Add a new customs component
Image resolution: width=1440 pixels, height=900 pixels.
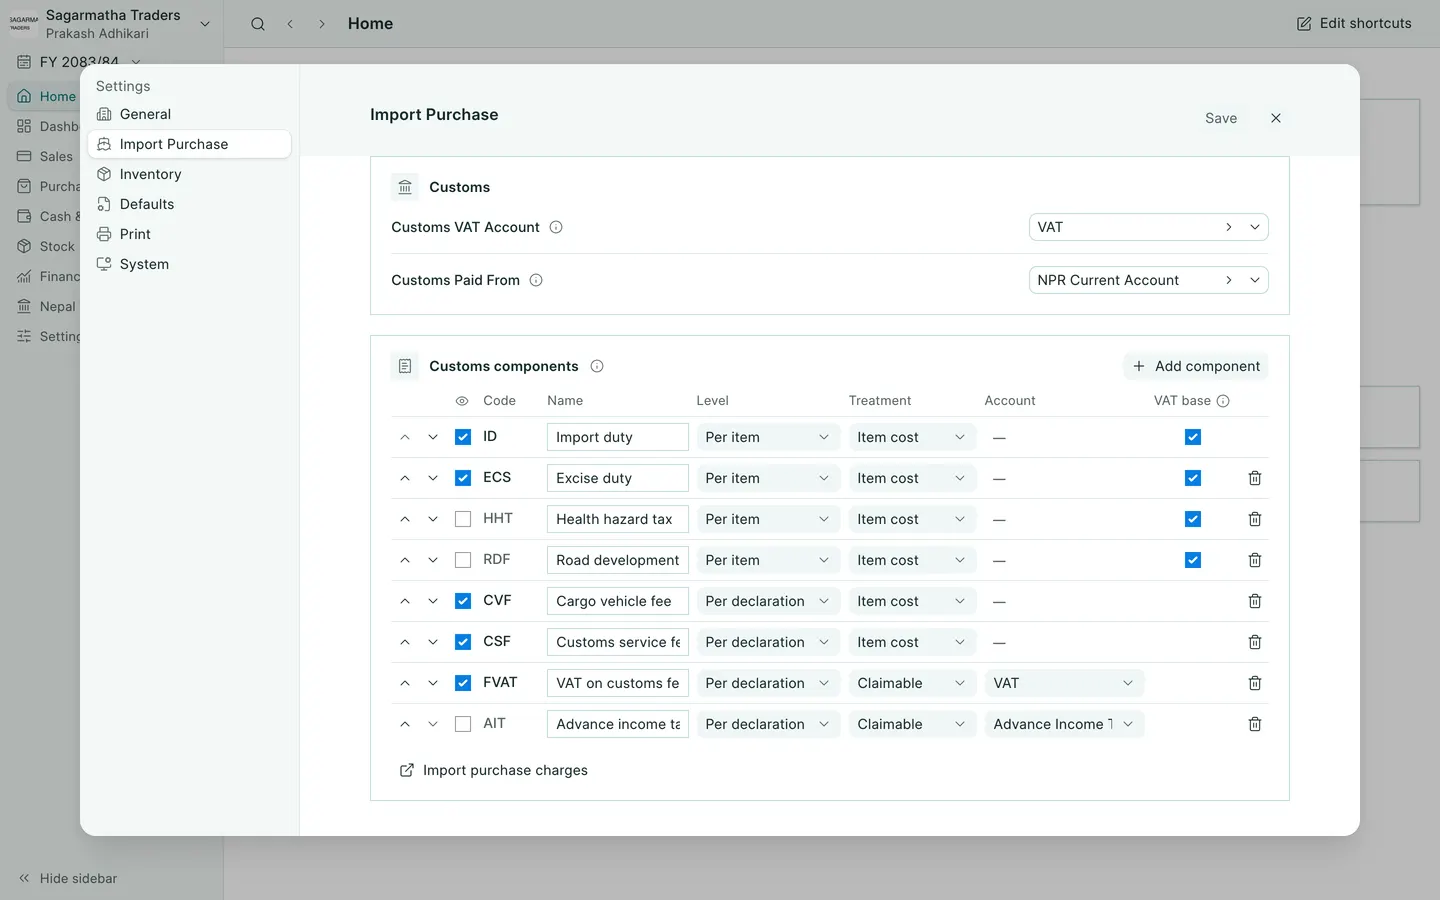[x=1196, y=366]
